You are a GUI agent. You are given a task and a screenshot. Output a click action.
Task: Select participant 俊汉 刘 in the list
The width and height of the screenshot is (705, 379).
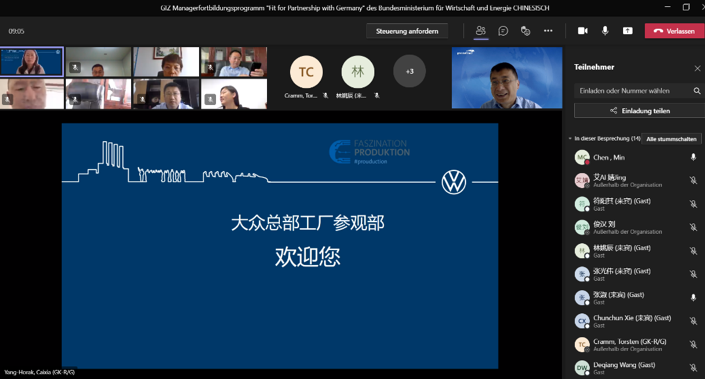pyautogui.click(x=636, y=227)
